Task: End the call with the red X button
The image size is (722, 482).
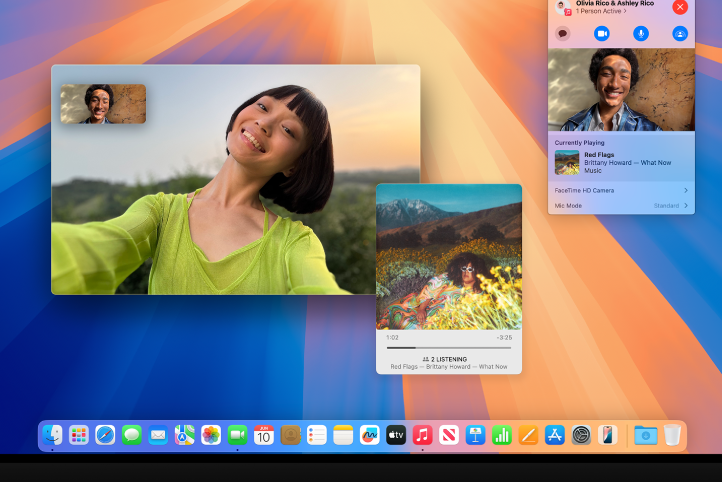Action: [680, 7]
